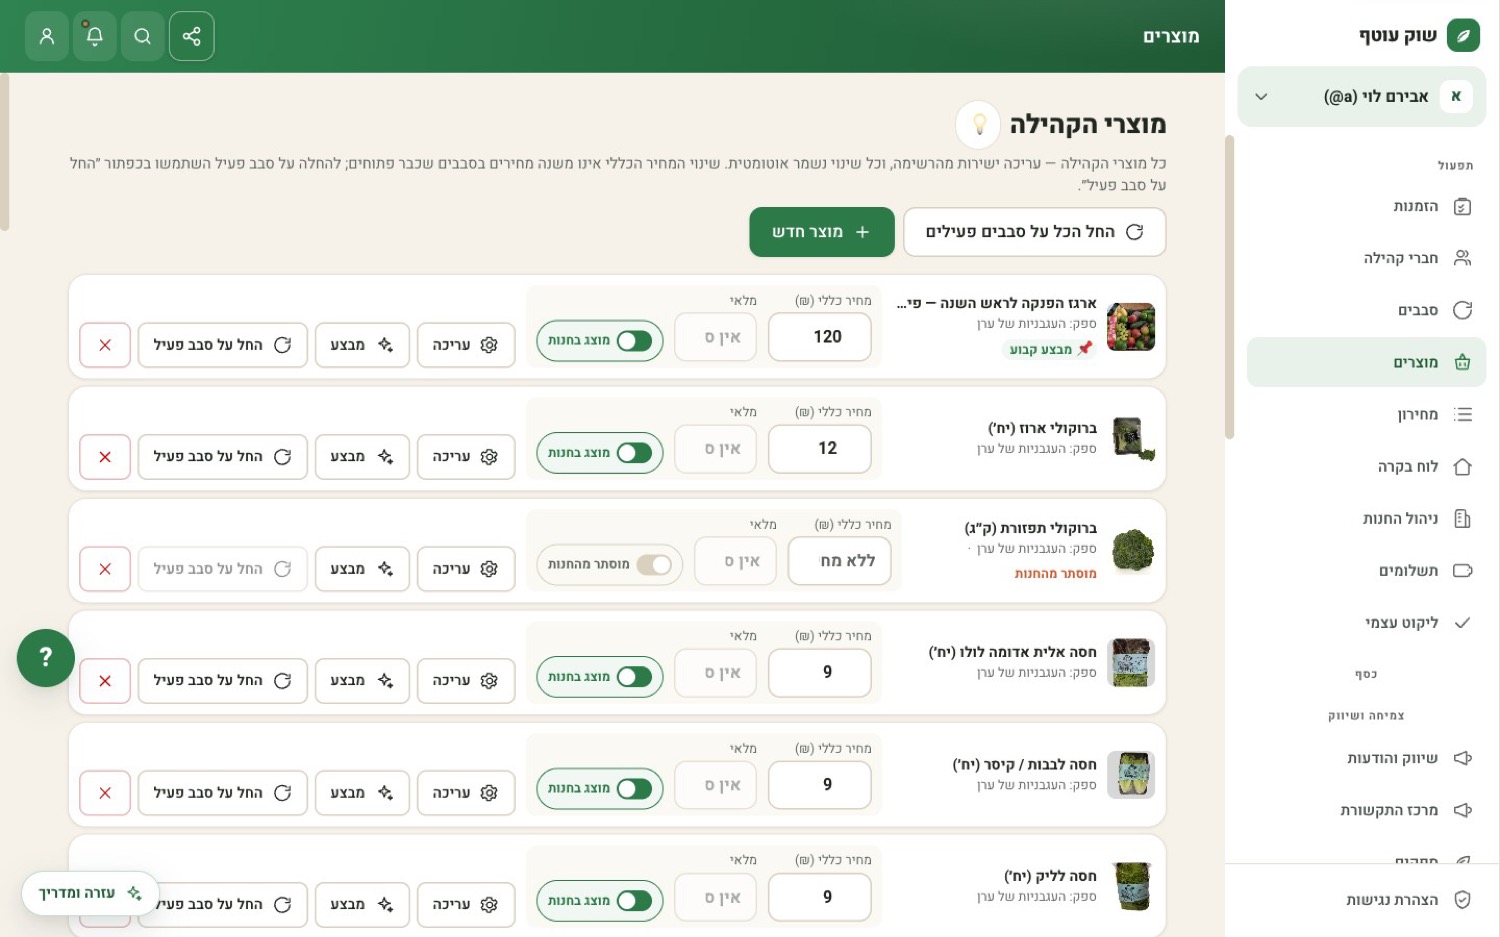Click מבצע for חסה אליא אדומה לולו
The height and width of the screenshot is (937, 1500).
(362, 681)
